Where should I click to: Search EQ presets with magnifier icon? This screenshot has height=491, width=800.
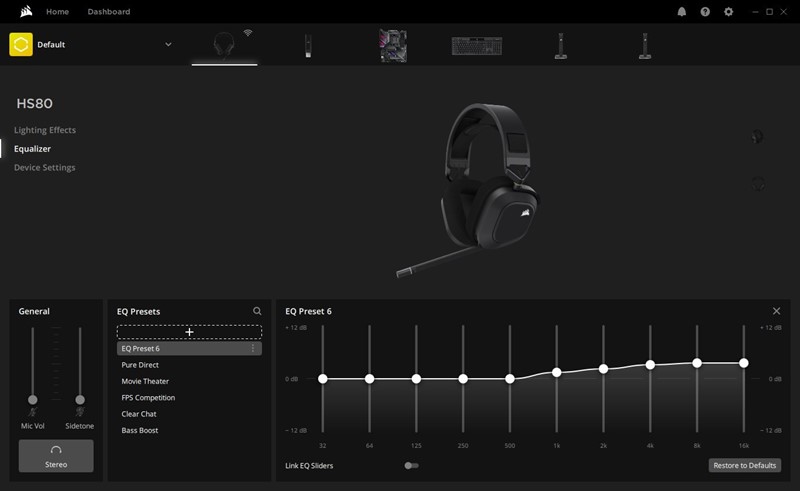[x=257, y=312]
